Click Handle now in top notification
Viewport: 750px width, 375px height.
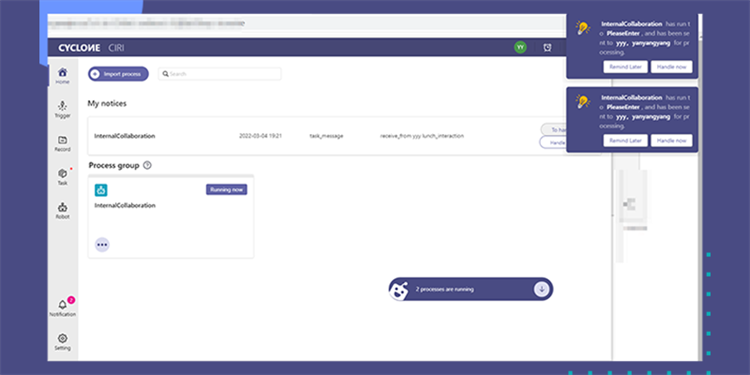(672, 67)
